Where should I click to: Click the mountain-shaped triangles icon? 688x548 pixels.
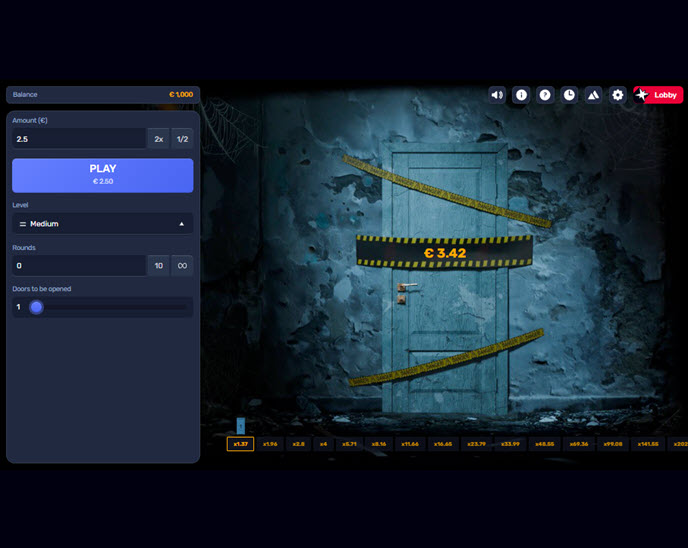pyautogui.click(x=593, y=95)
